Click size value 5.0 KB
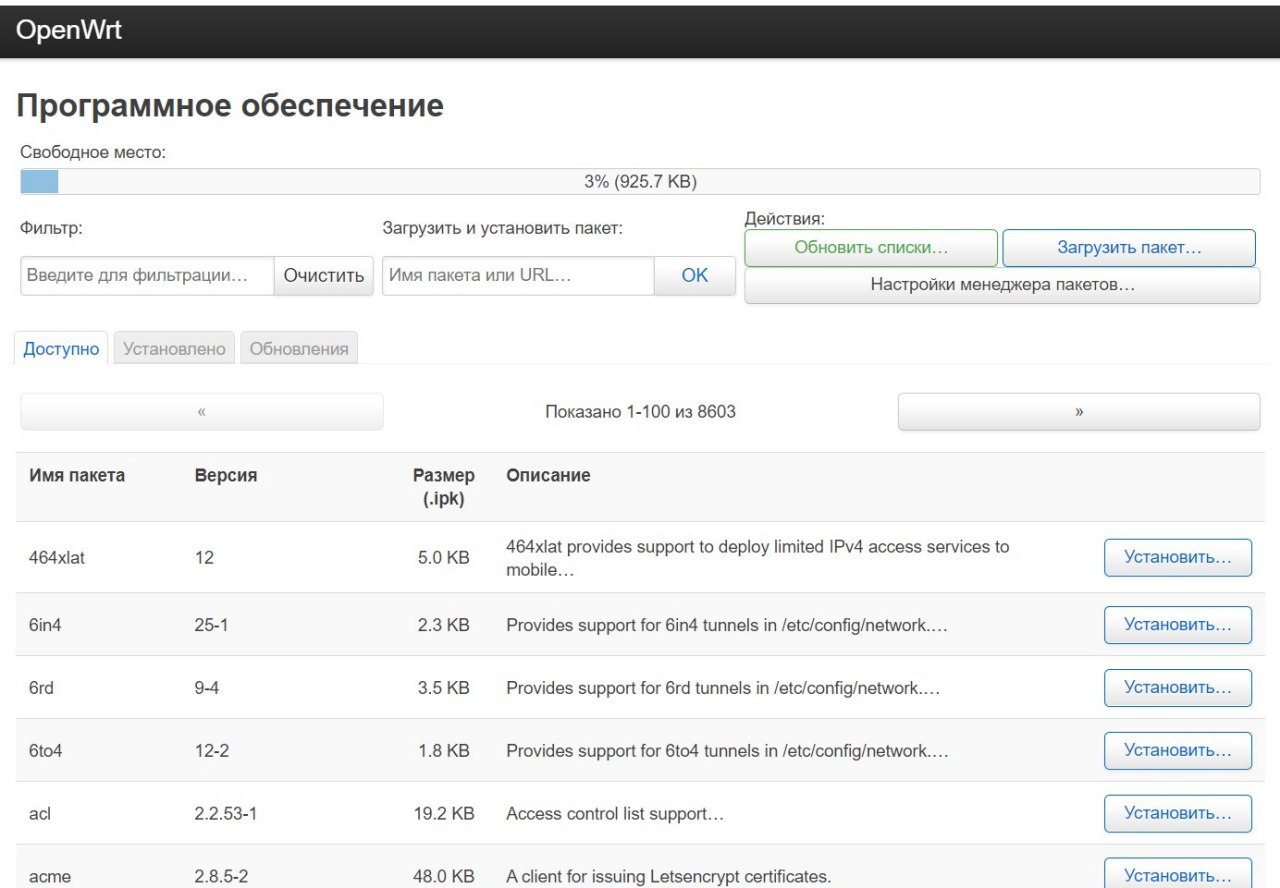The image size is (1280, 888). click(443, 558)
